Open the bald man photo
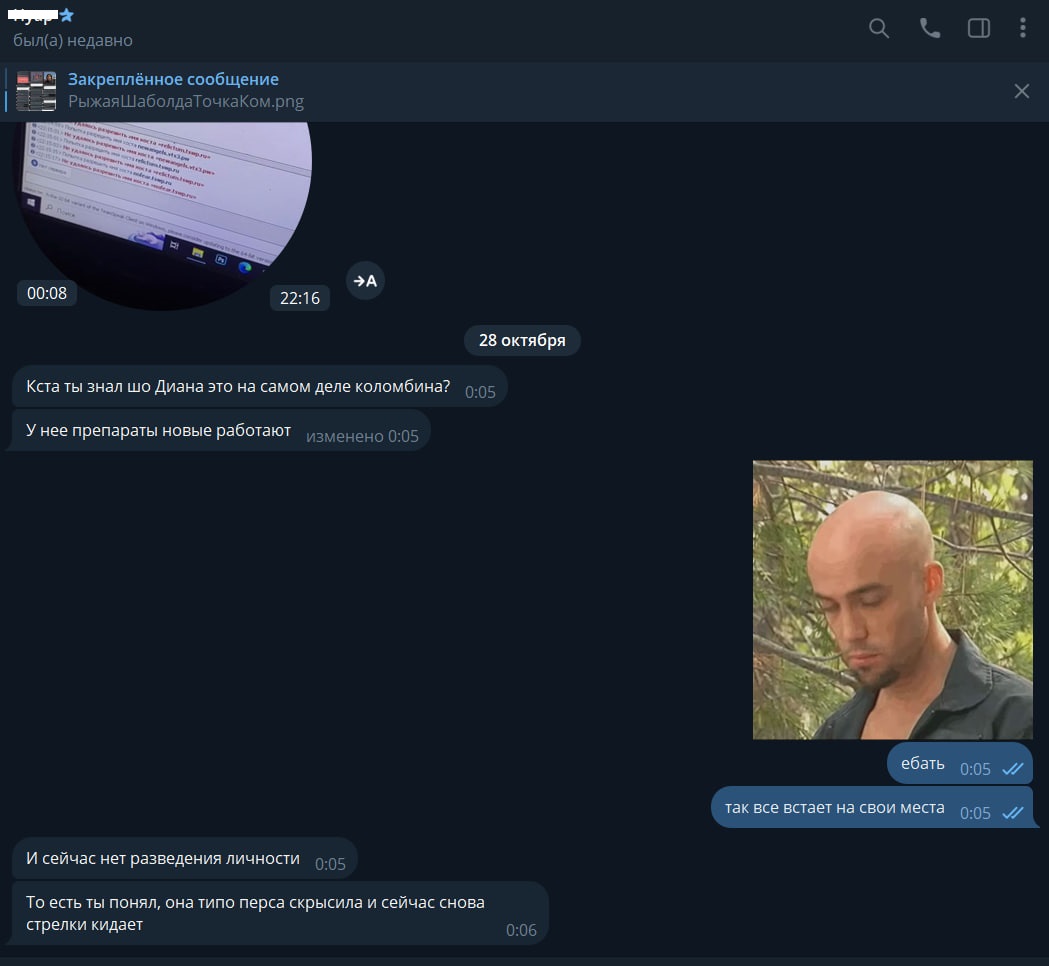 coord(892,599)
